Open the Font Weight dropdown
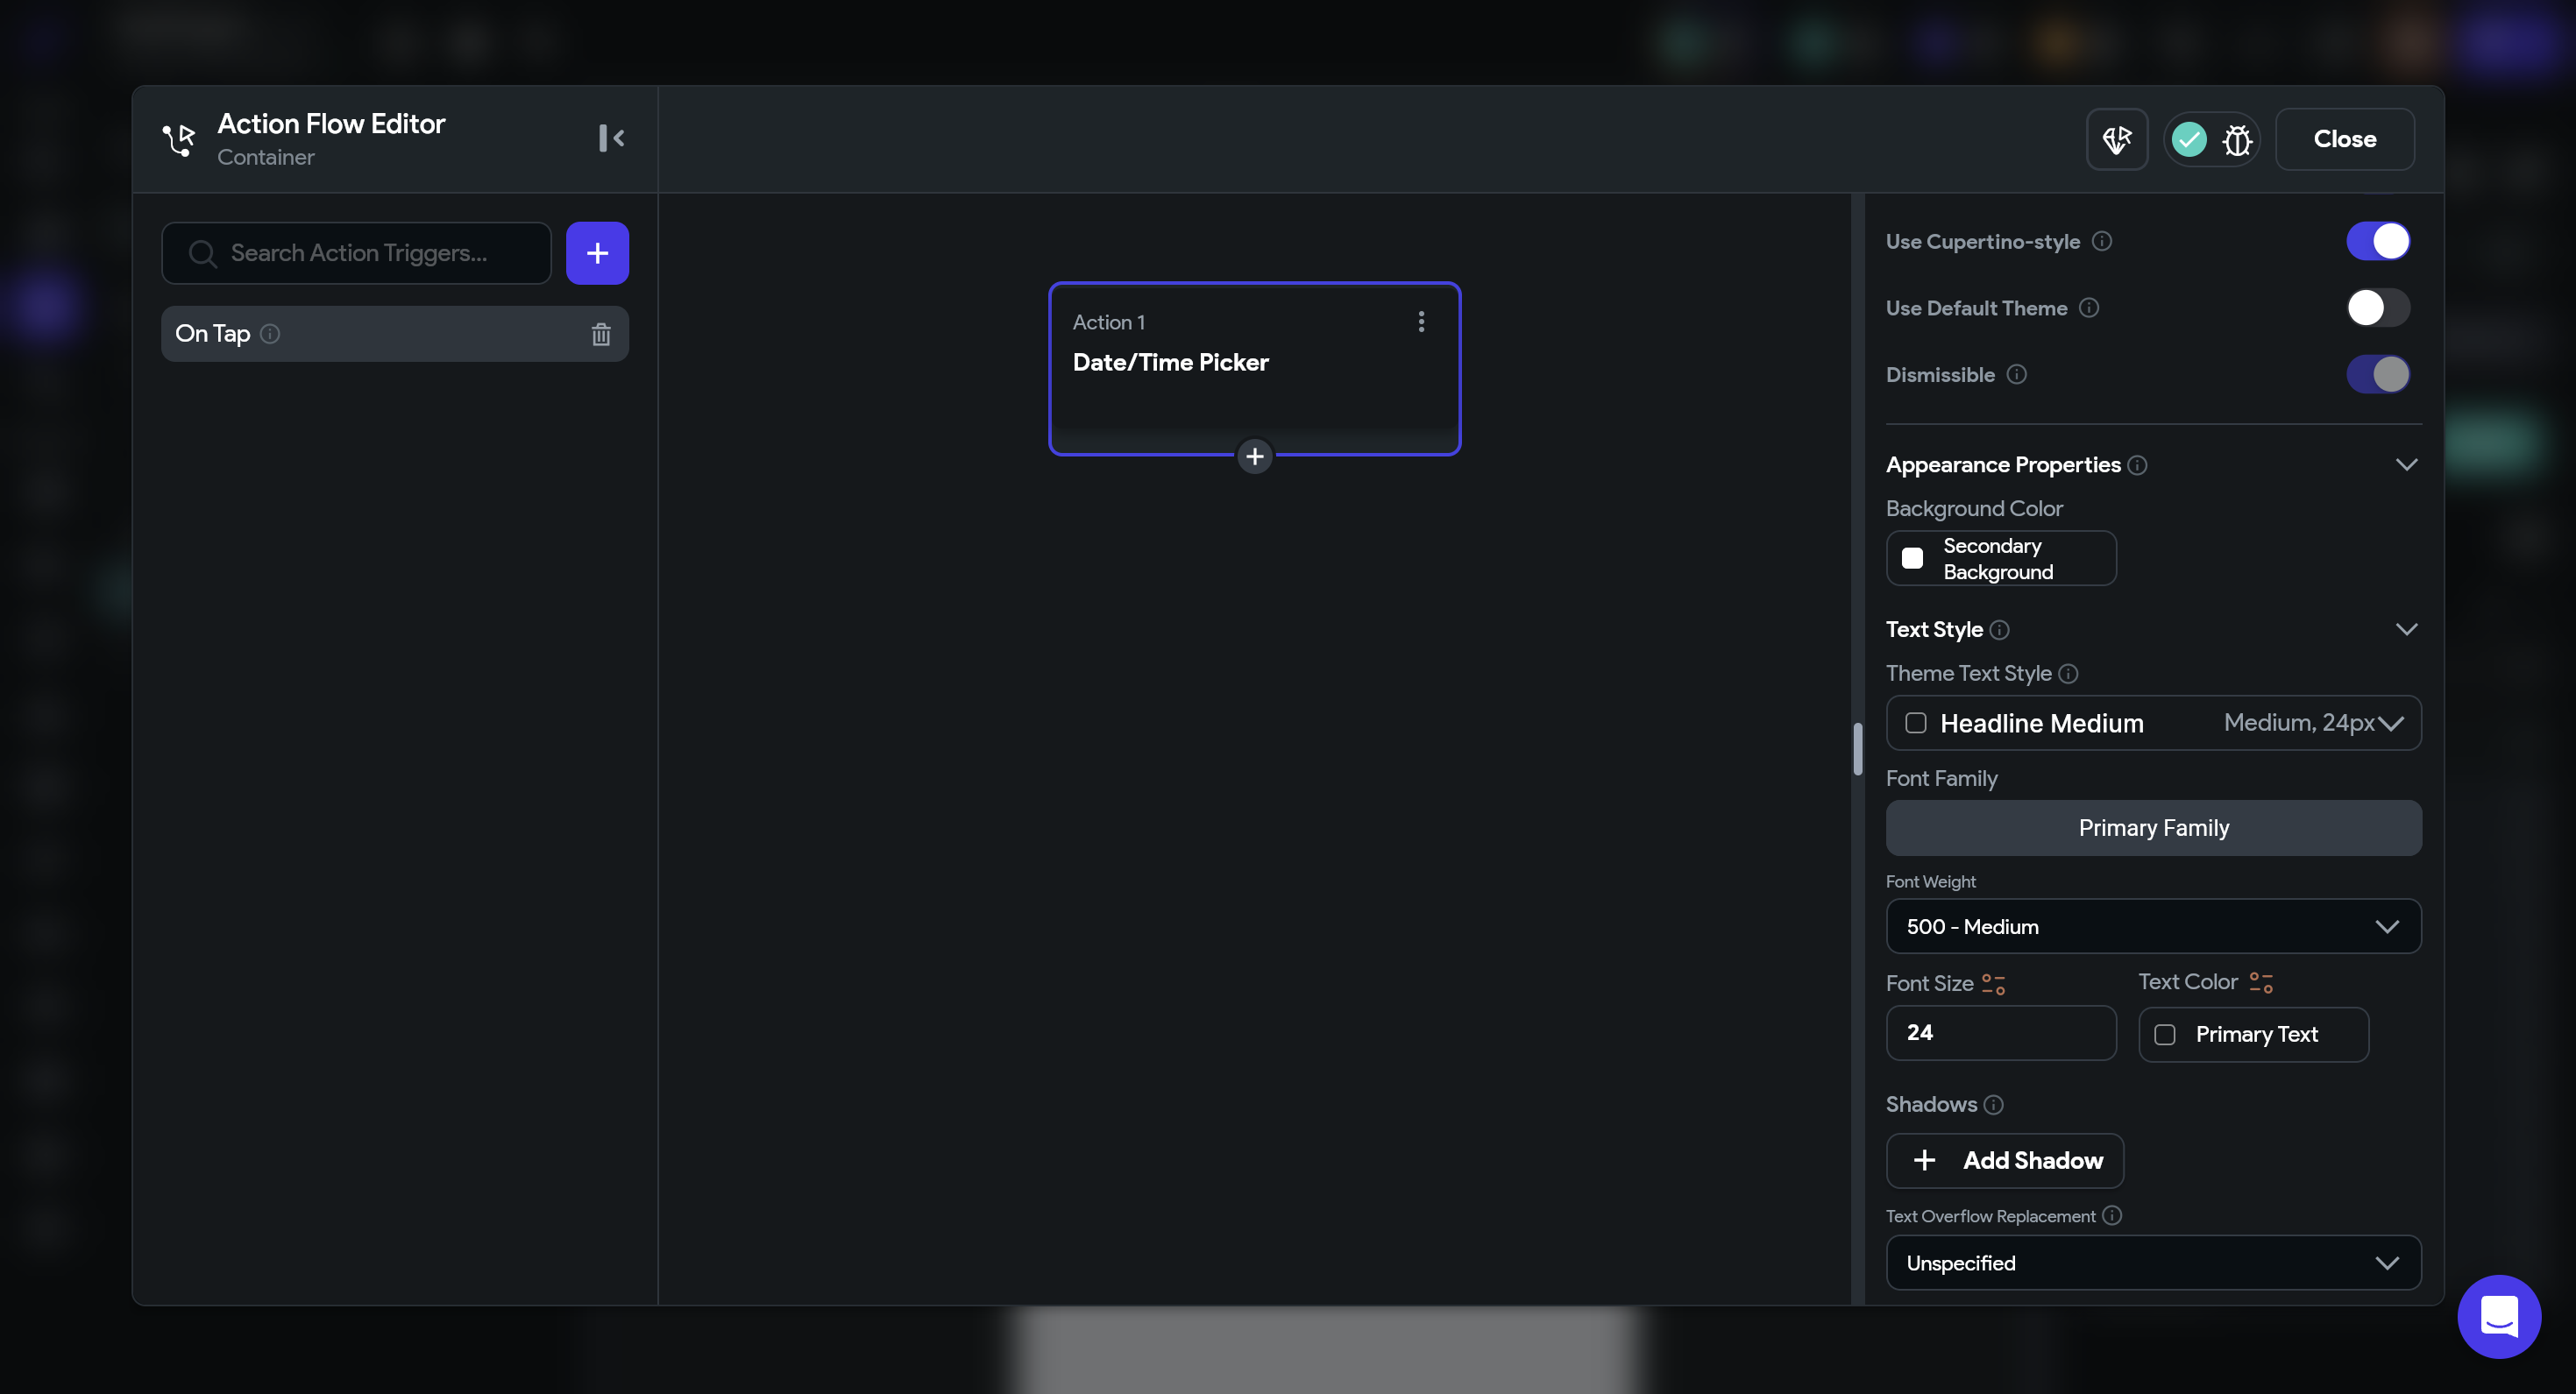This screenshot has height=1394, width=2576. tap(2152, 926)
